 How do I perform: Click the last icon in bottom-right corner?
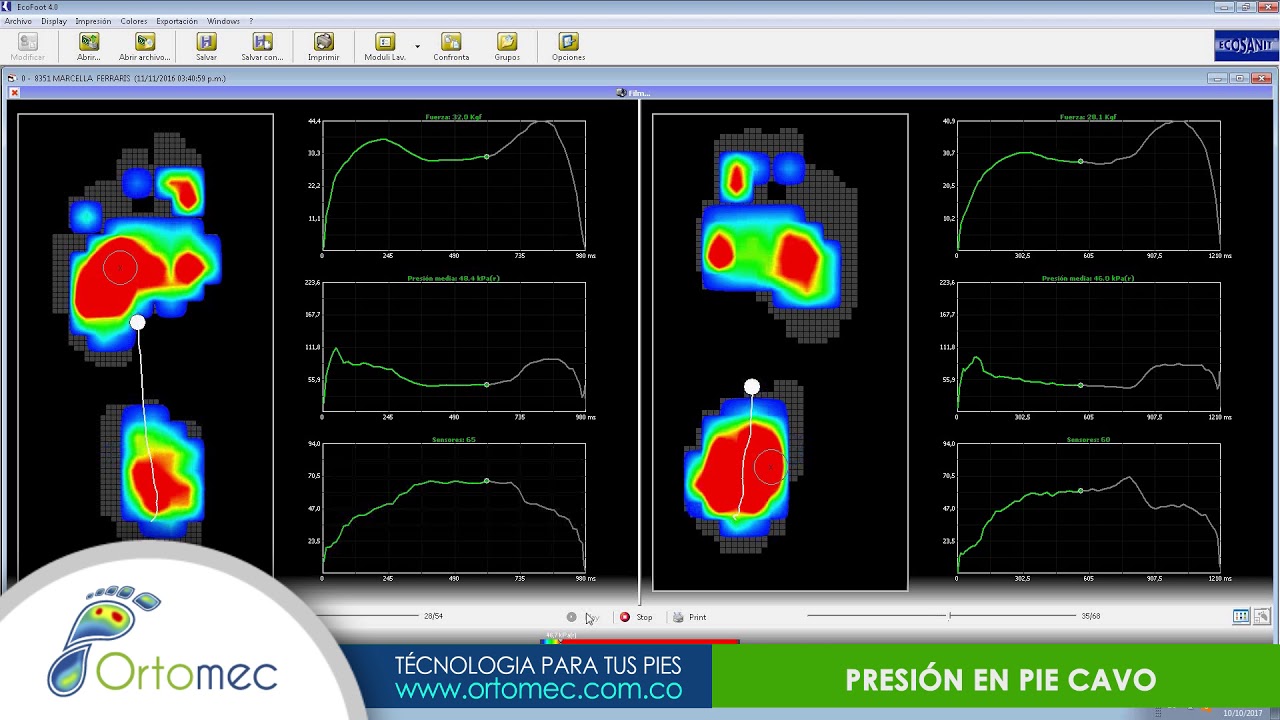(1262, 616)
